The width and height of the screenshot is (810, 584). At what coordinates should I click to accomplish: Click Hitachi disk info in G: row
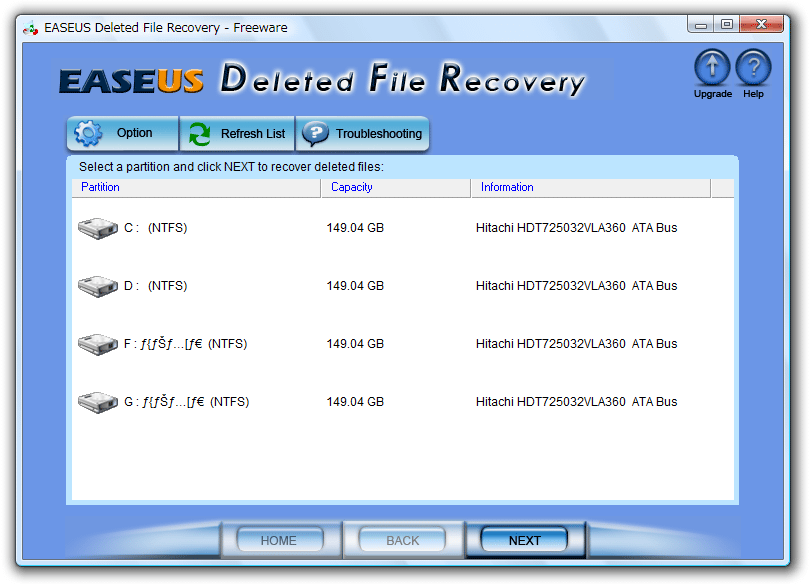coord(577,402)
